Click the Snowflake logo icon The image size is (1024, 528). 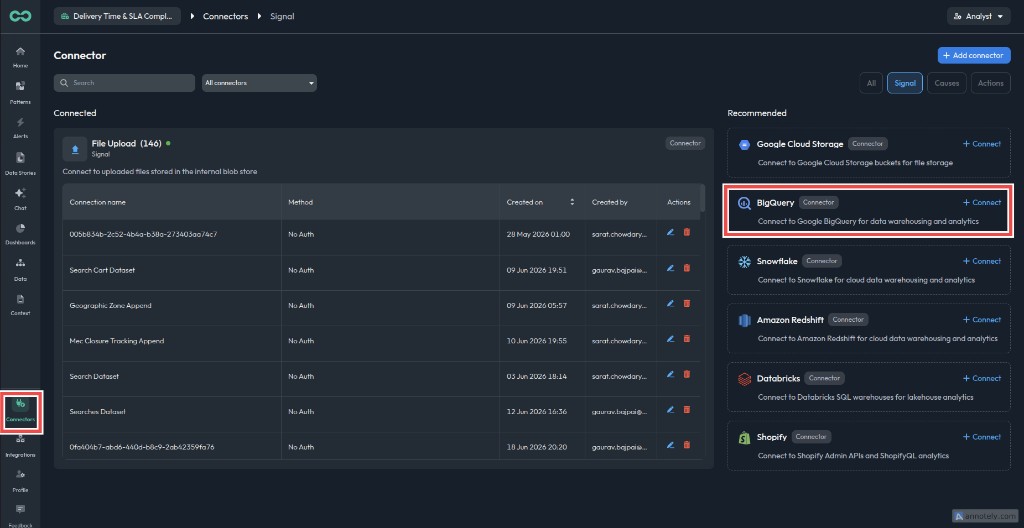[744, 261]
